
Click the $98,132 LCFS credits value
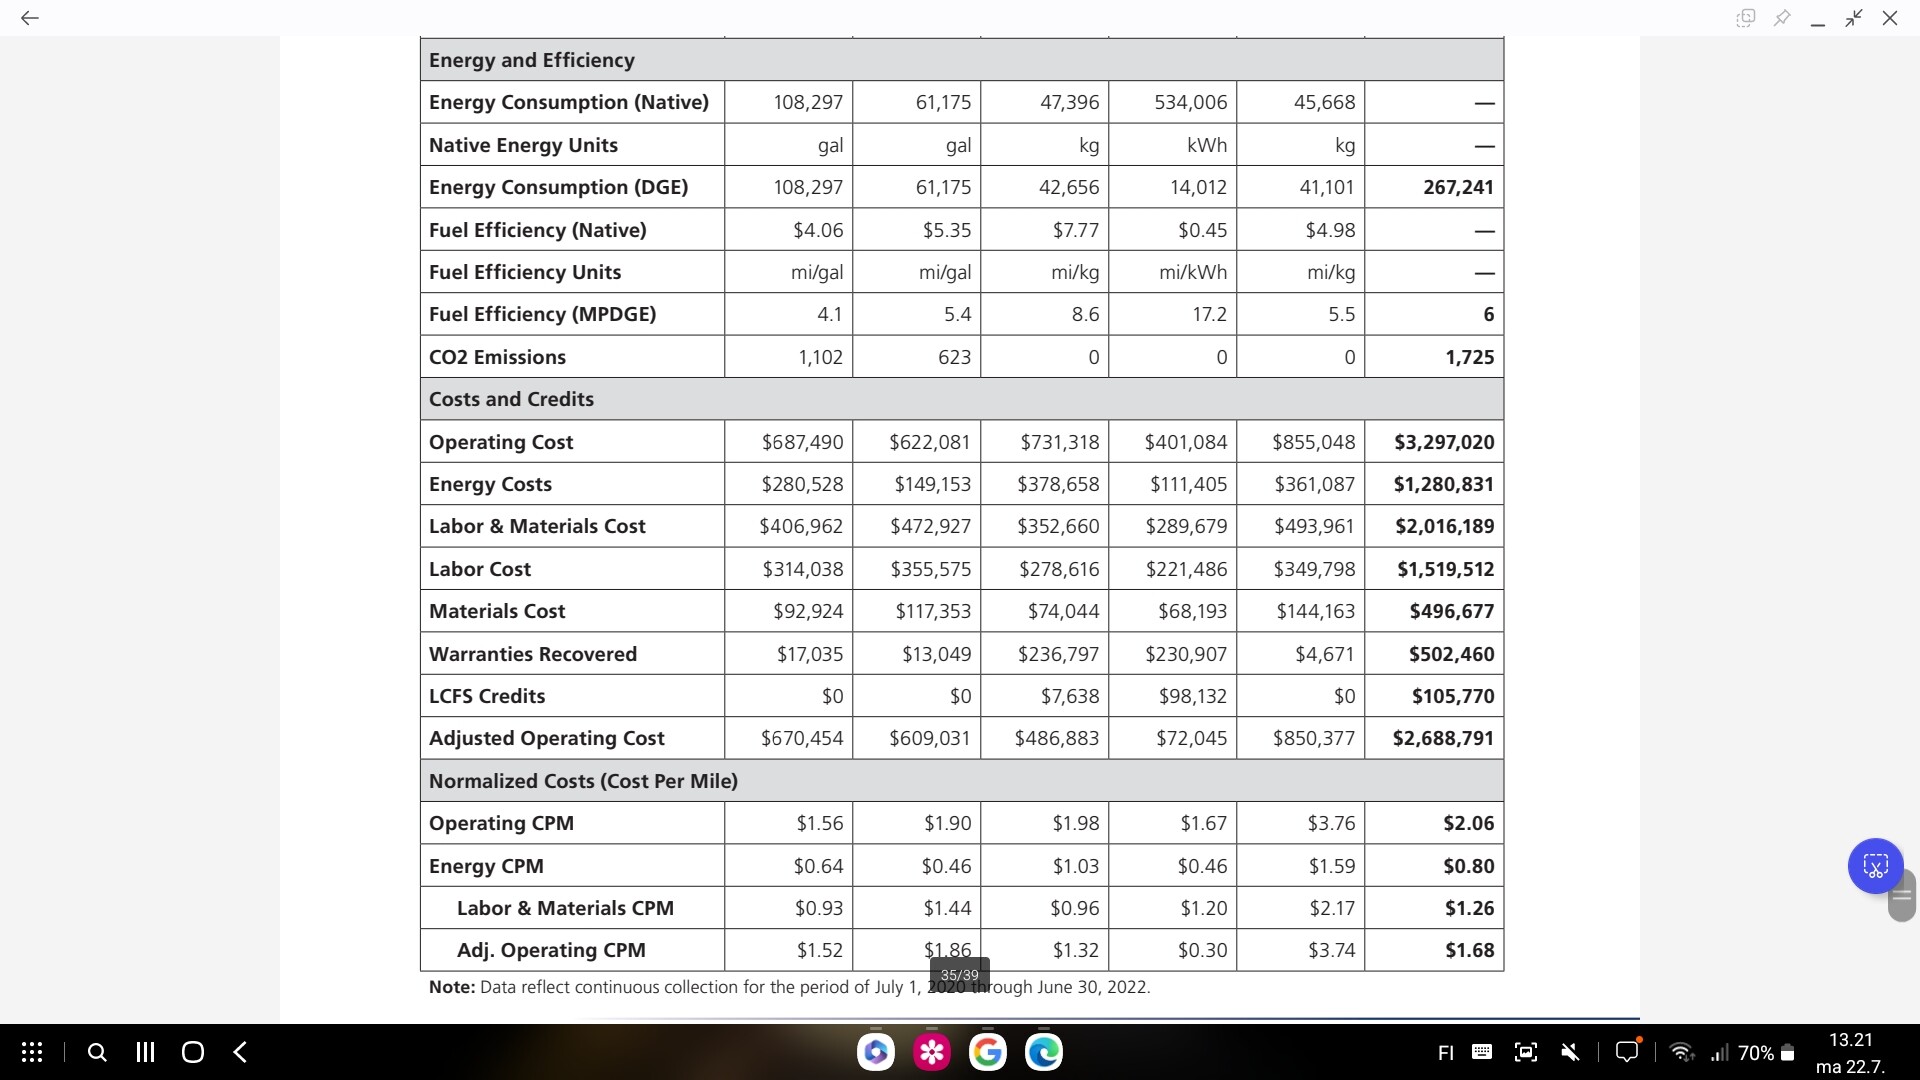(1192, 696)
